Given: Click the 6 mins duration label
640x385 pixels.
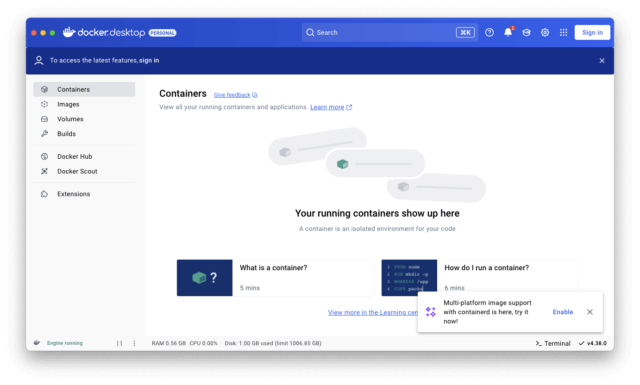Looking at the screenshot, I should (x=454, y=288).
